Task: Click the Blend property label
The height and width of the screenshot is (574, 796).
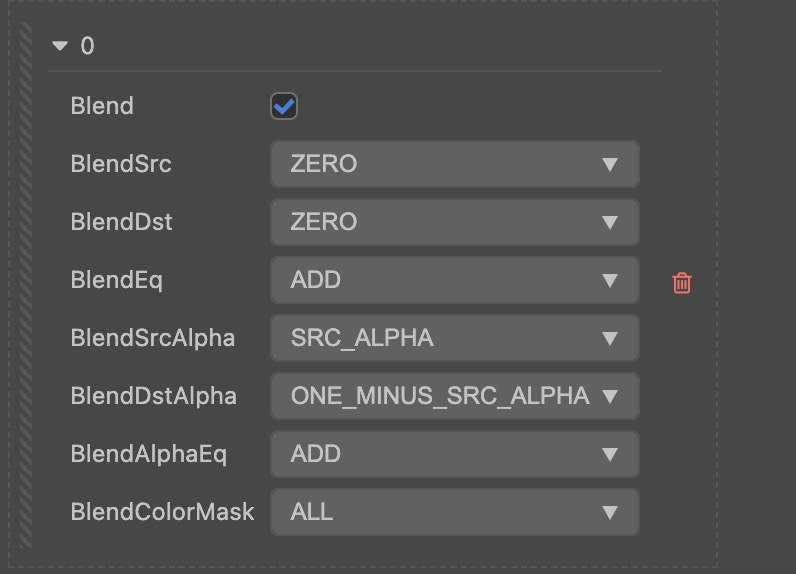Action: (x=102, y=106)
